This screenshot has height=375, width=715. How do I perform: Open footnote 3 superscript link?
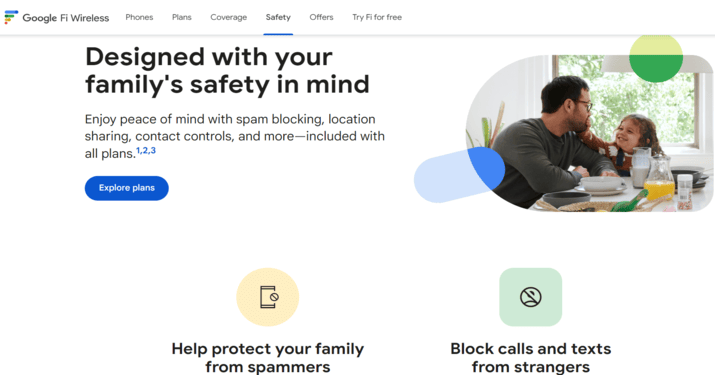pyautogui.click(x=153, y=150)
